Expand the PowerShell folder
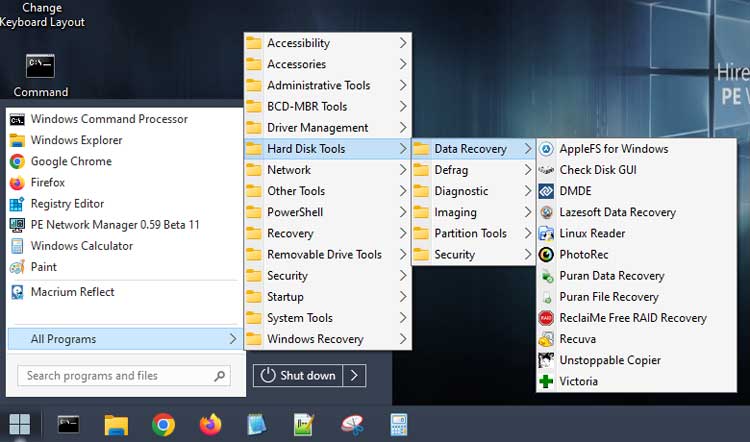The image size is (750, 442). (328, 212)
